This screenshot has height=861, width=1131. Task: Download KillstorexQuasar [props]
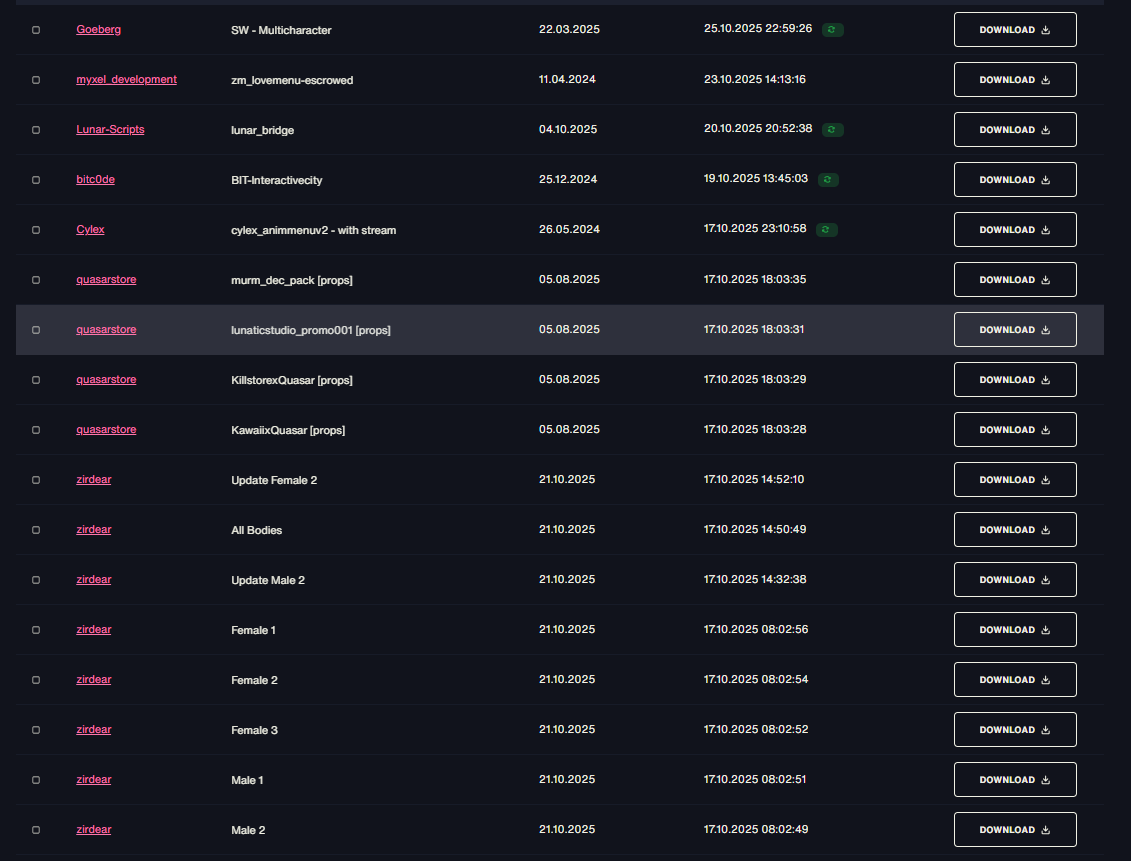click(x=1015, y=379)
